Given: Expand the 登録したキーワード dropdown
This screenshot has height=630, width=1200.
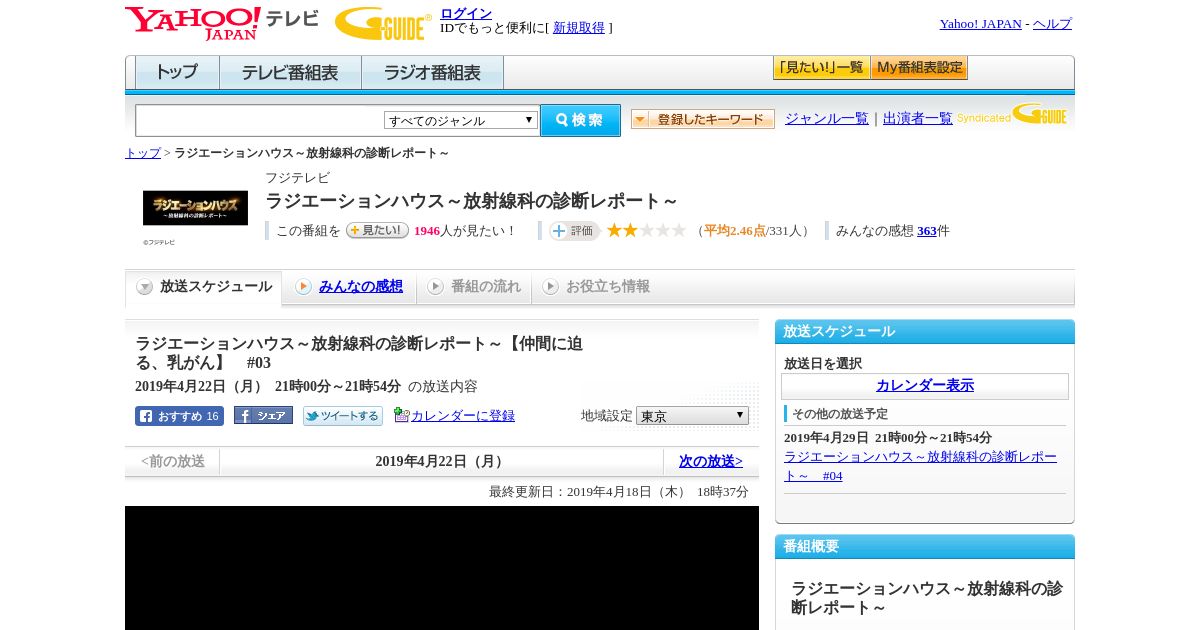Looking at the screenshot, I should pyautogui.click(x=703, y=119).
